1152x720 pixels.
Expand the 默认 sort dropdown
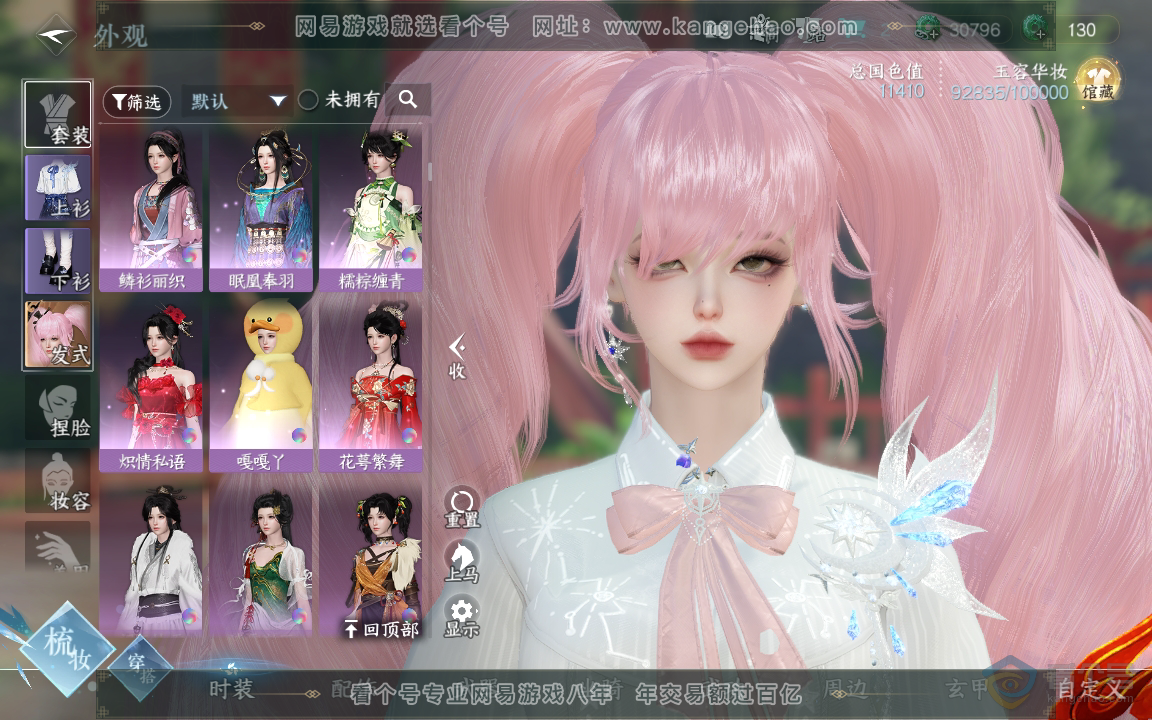pyautogui.click(x=238, y=101)
